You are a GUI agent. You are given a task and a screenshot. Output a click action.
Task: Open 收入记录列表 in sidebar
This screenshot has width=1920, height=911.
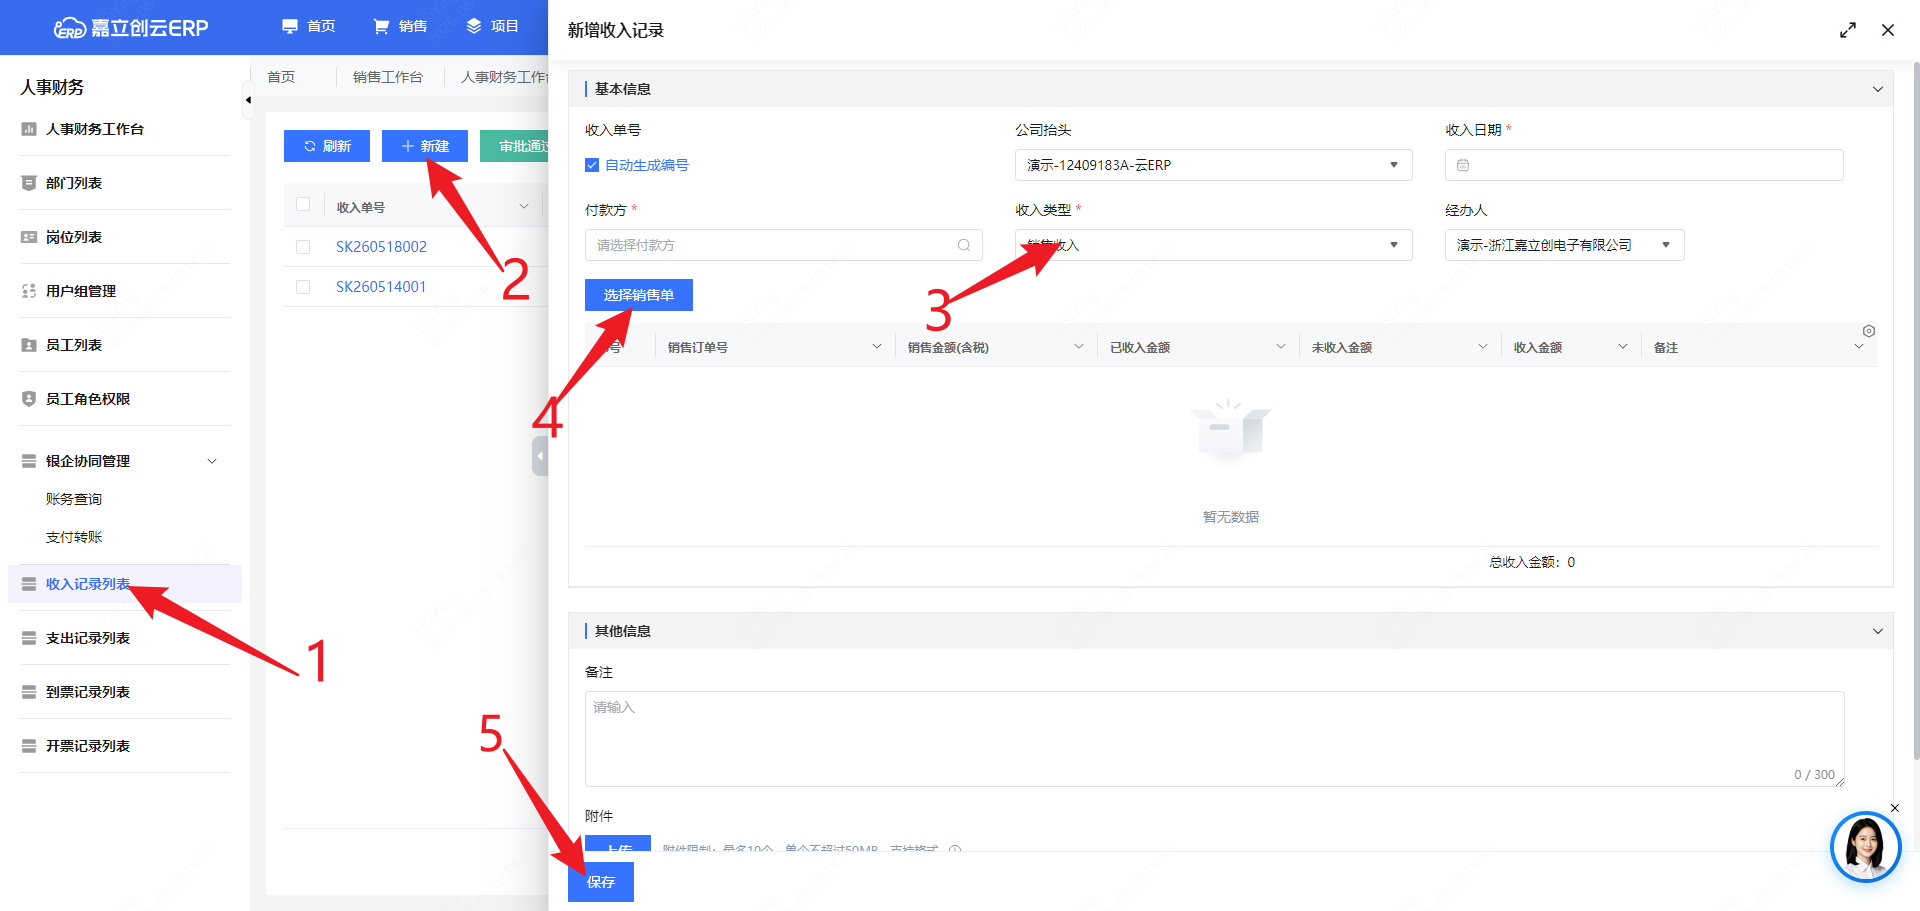pos(125,584)
